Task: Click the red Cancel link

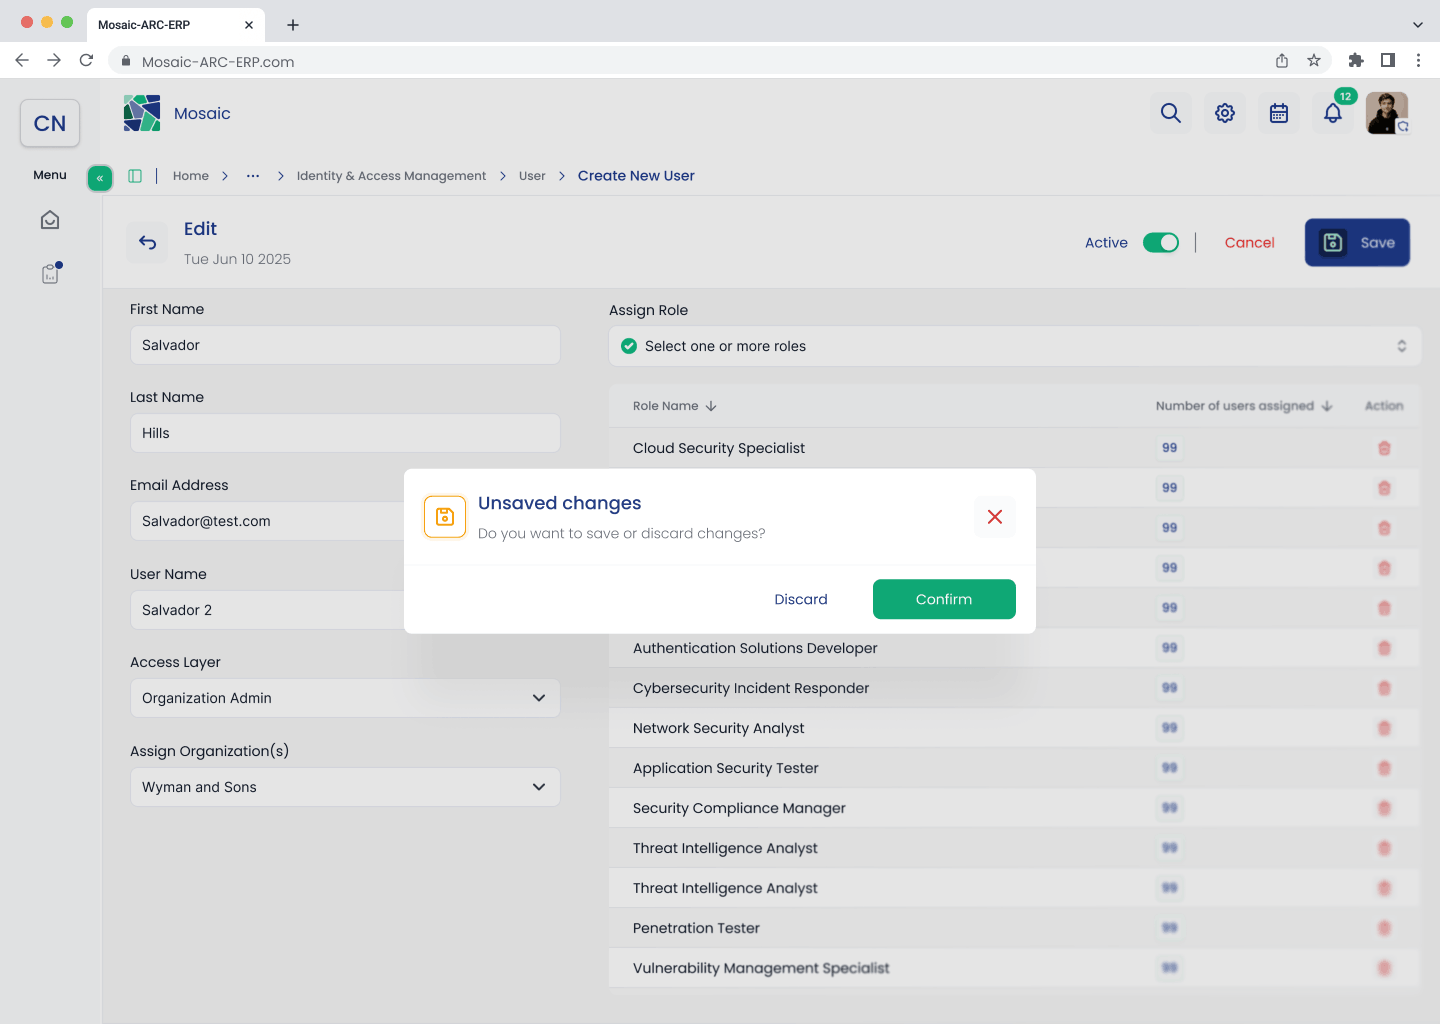Action: (x=1250, y=243)
